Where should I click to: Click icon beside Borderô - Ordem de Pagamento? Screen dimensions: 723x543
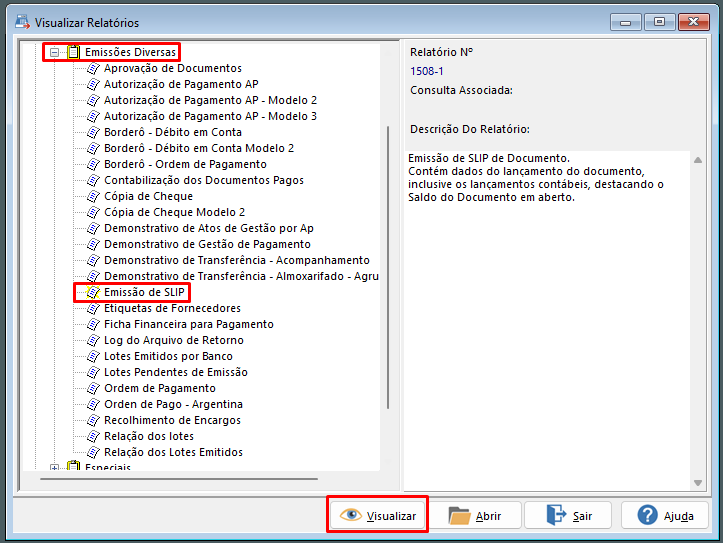coord(94,165)
